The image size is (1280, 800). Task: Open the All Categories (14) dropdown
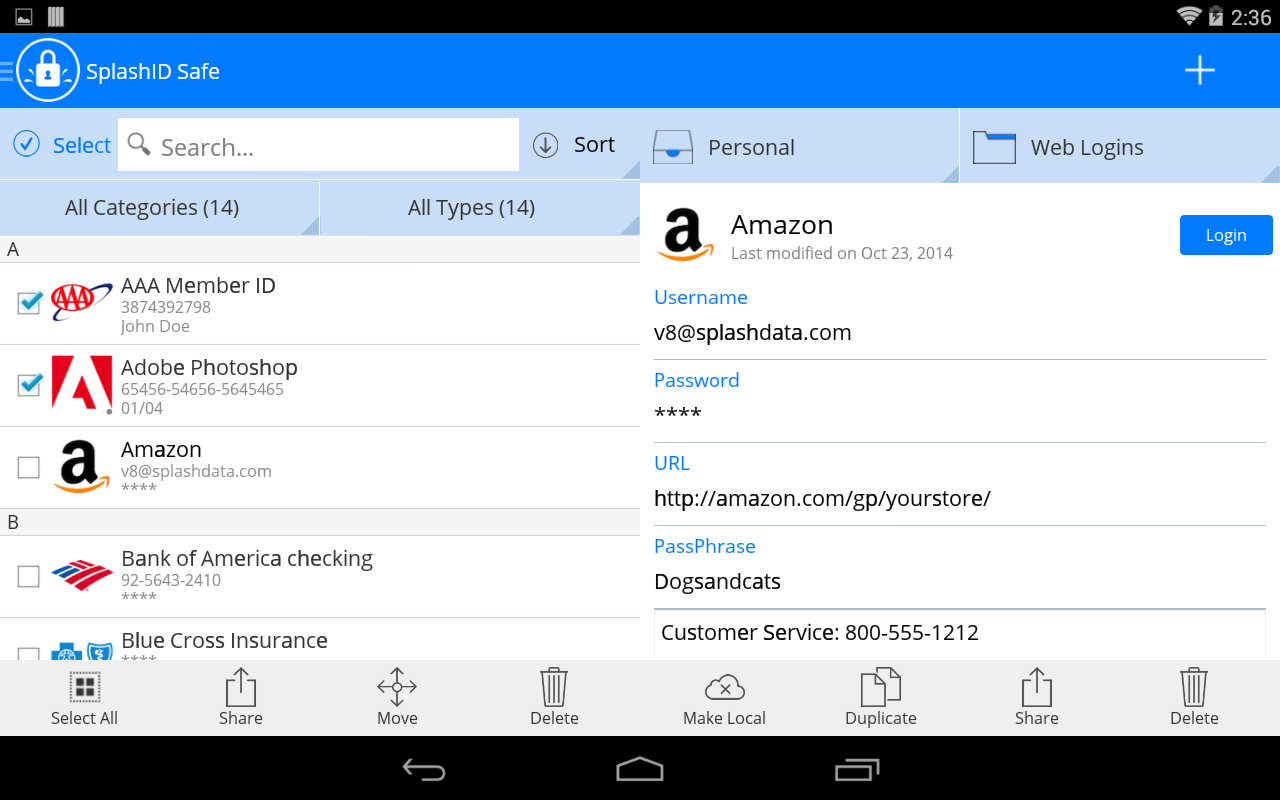click(160, 208)
